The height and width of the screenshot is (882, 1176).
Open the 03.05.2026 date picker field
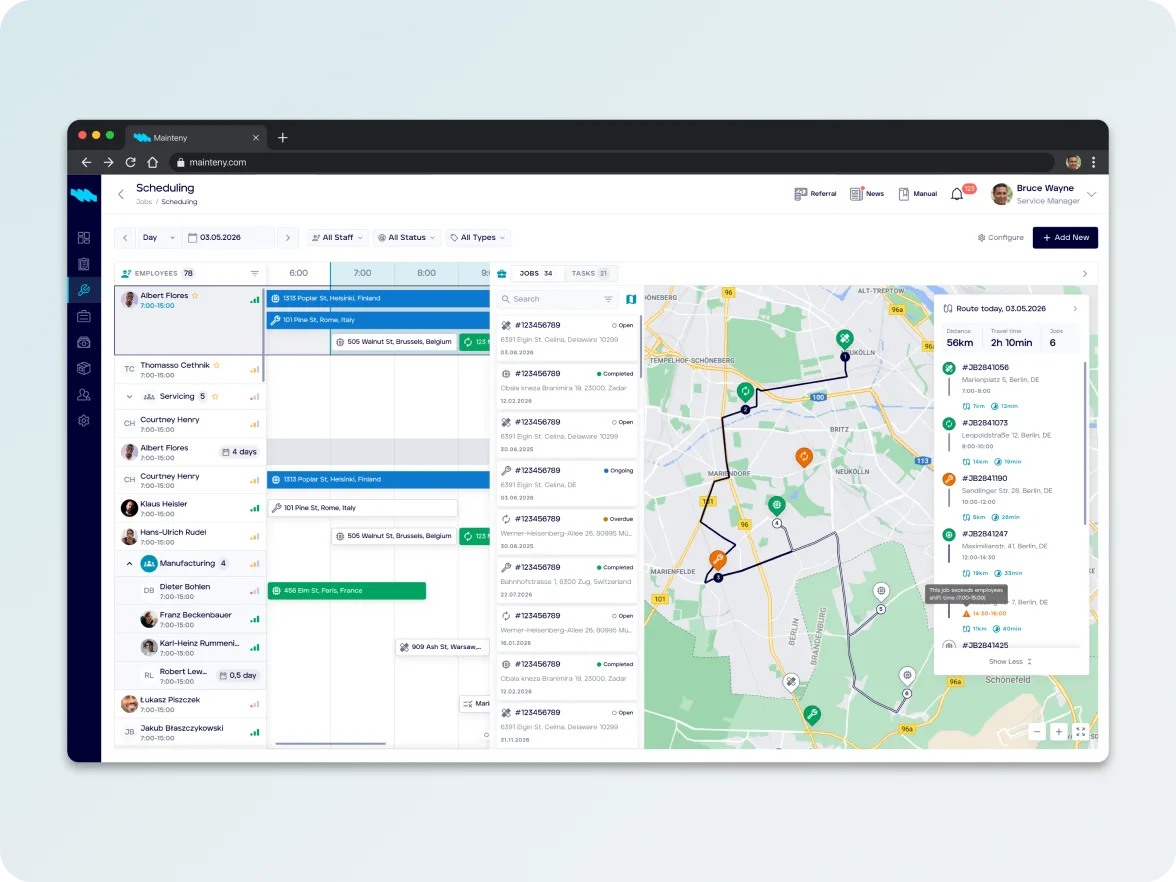[x=230, y=238]
